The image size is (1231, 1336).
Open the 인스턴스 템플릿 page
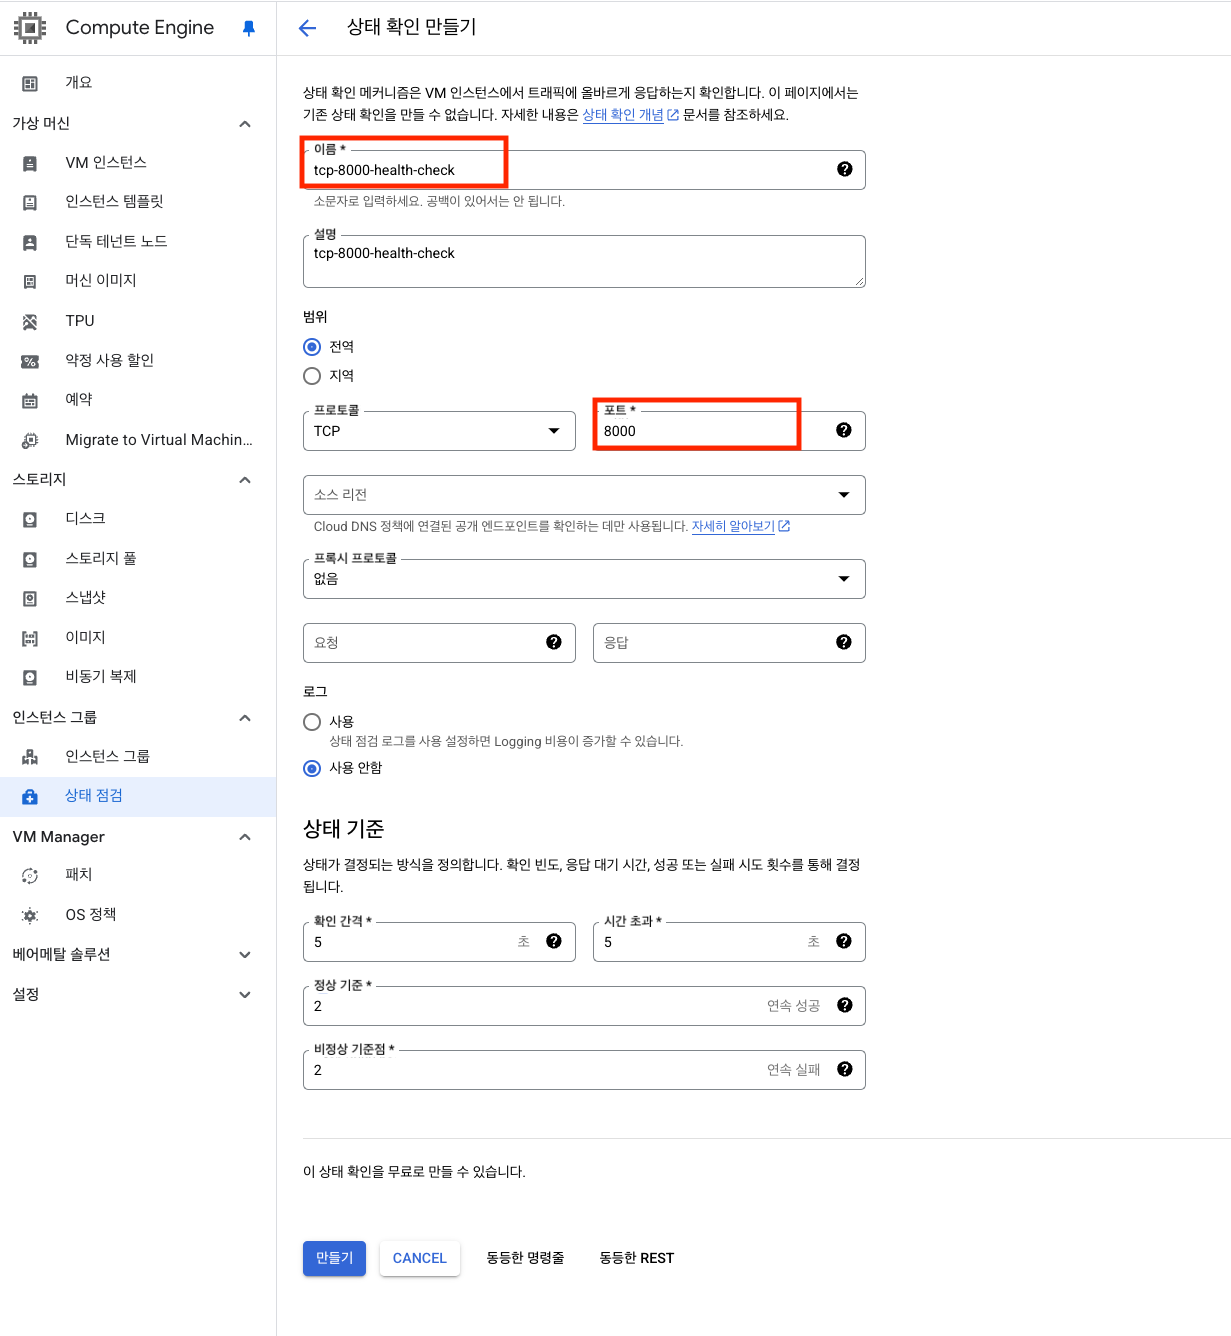(x=138, y=202)
